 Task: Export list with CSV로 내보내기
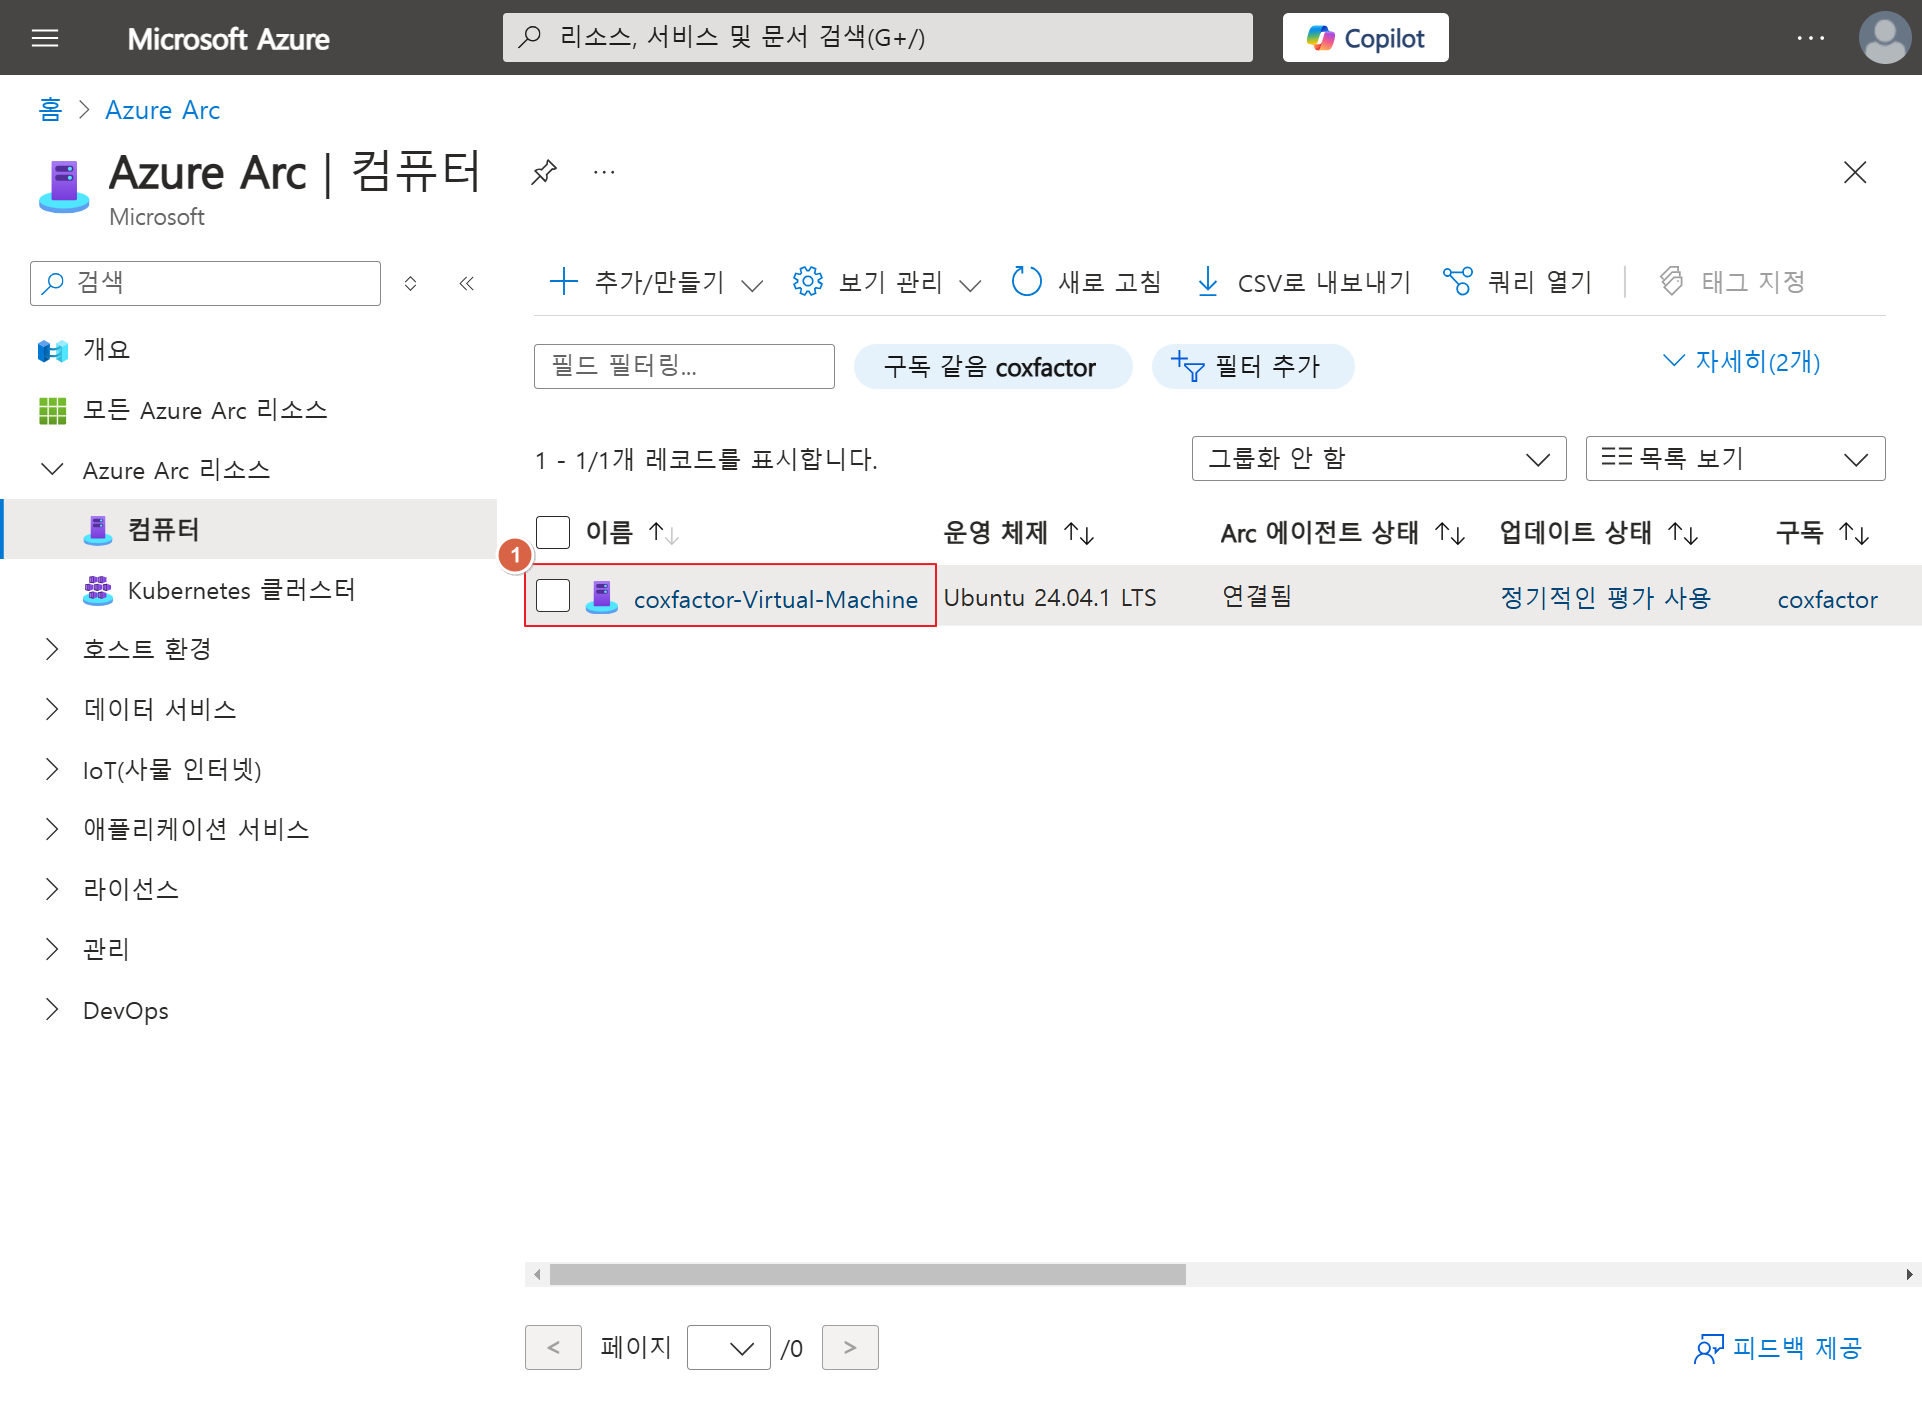click(x=1304, y=282)
